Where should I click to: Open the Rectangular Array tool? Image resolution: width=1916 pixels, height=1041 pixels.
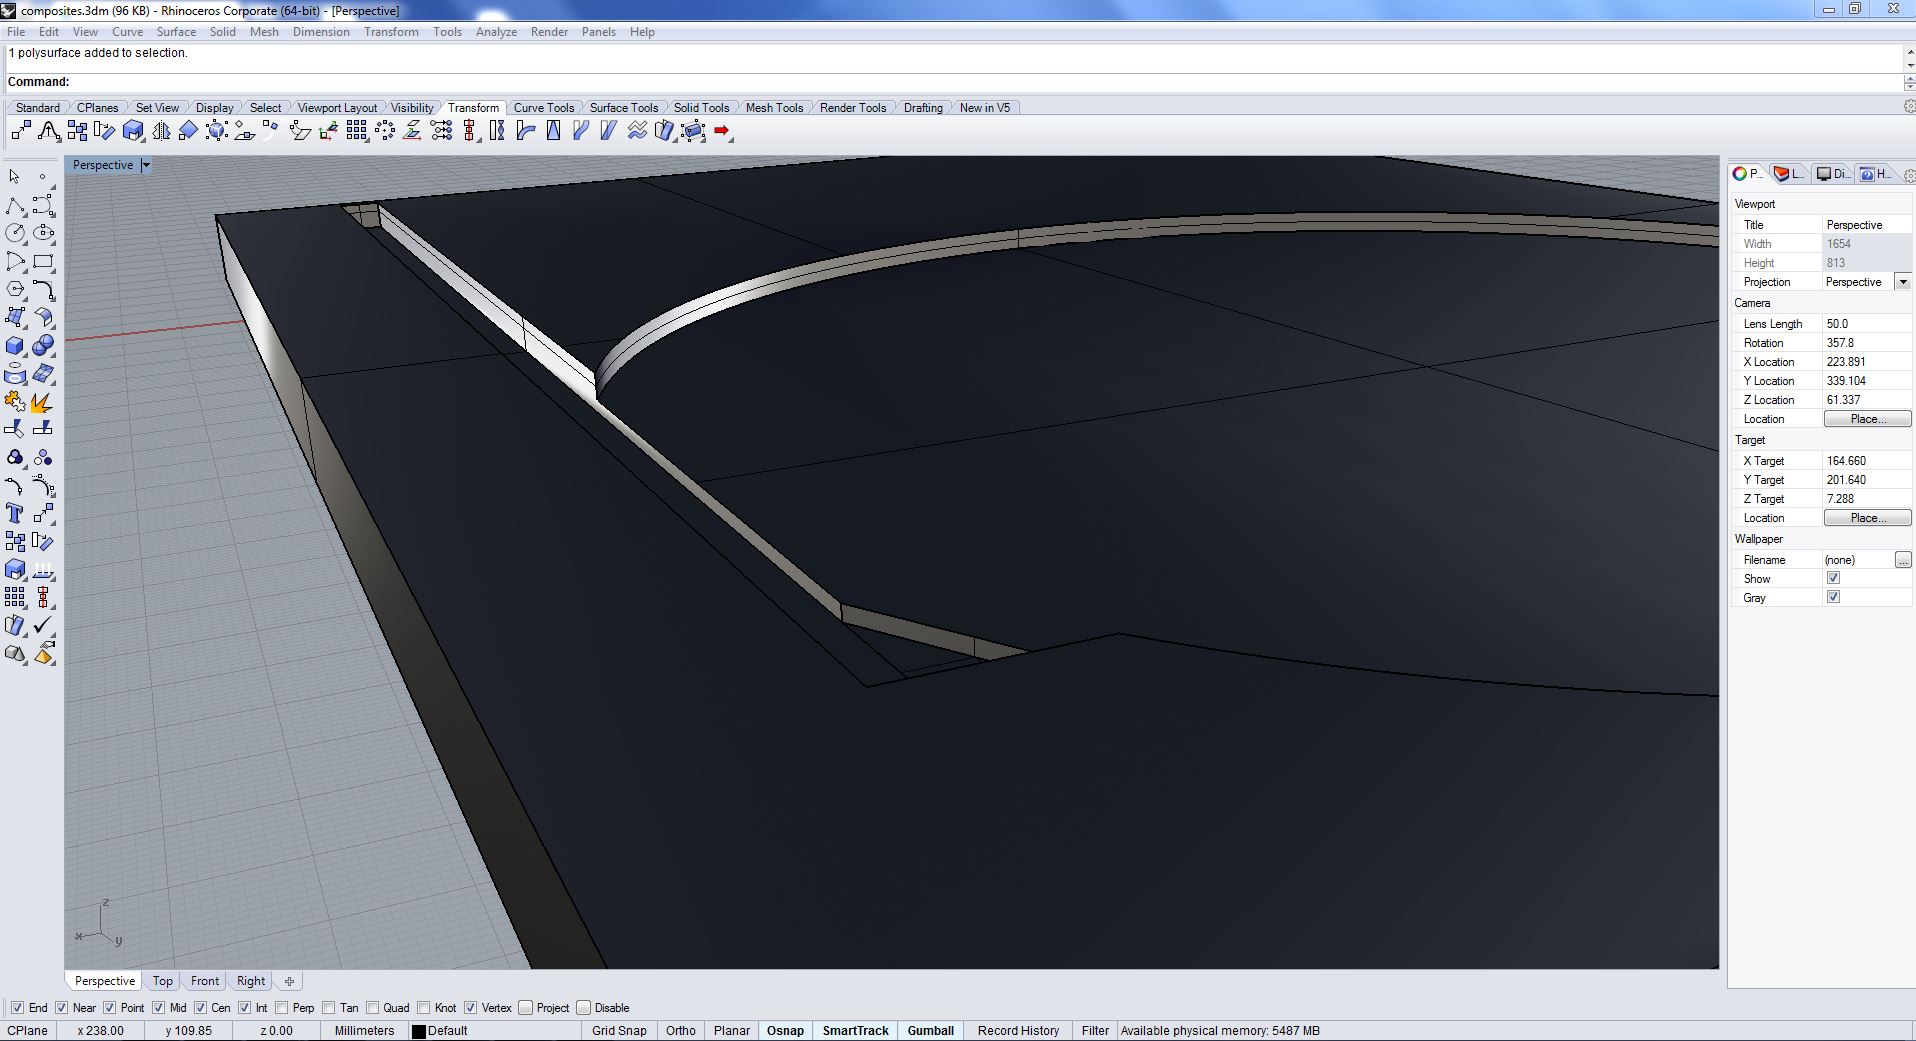click(x=357, y=131)
